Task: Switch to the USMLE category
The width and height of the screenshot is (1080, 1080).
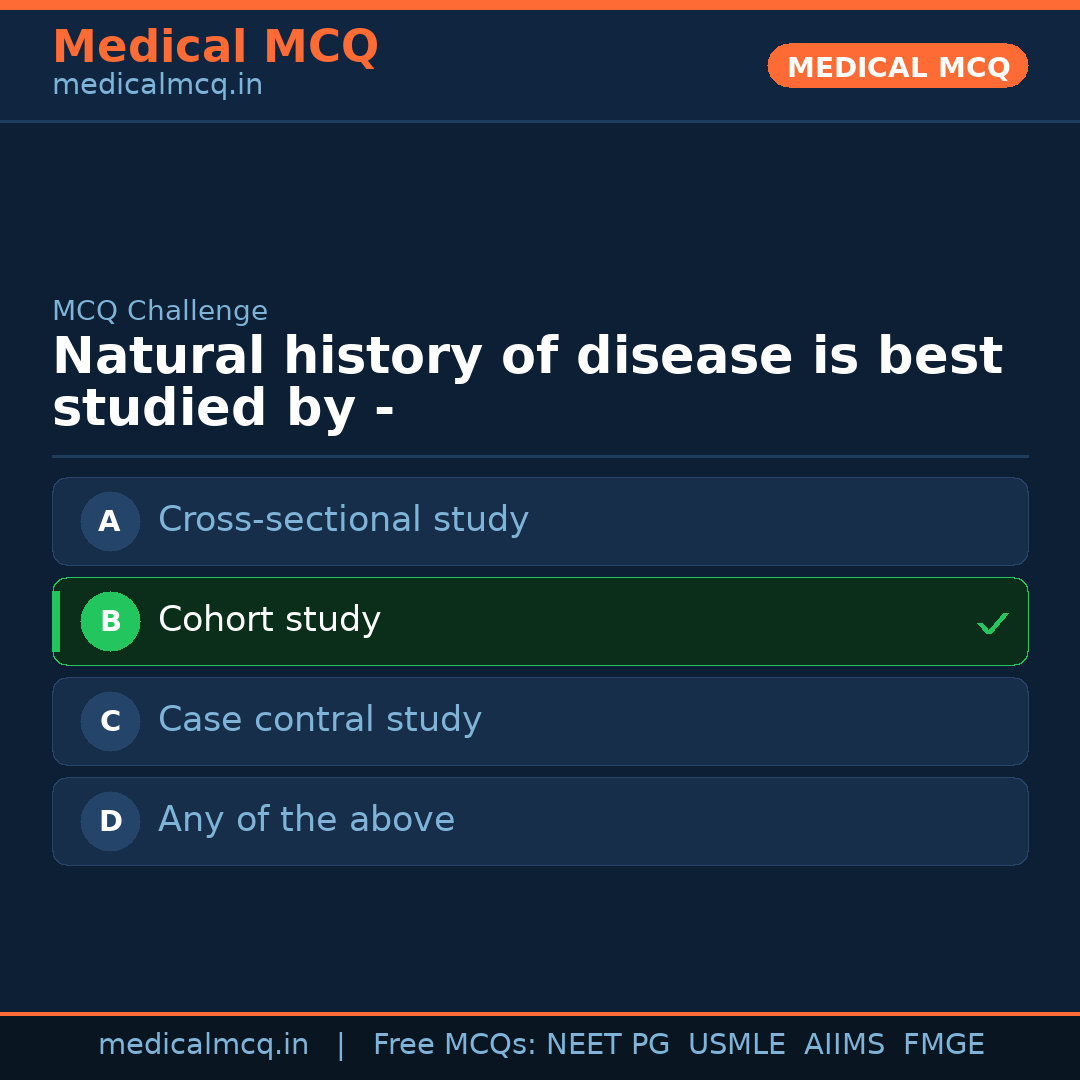Action: tap(737, 1043)
